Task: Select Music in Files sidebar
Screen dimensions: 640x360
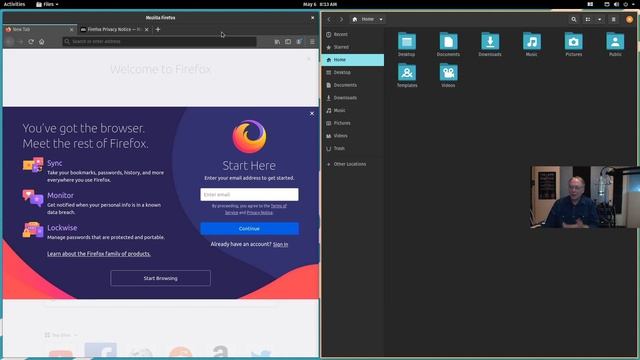Action: click(x=353, y=110)
